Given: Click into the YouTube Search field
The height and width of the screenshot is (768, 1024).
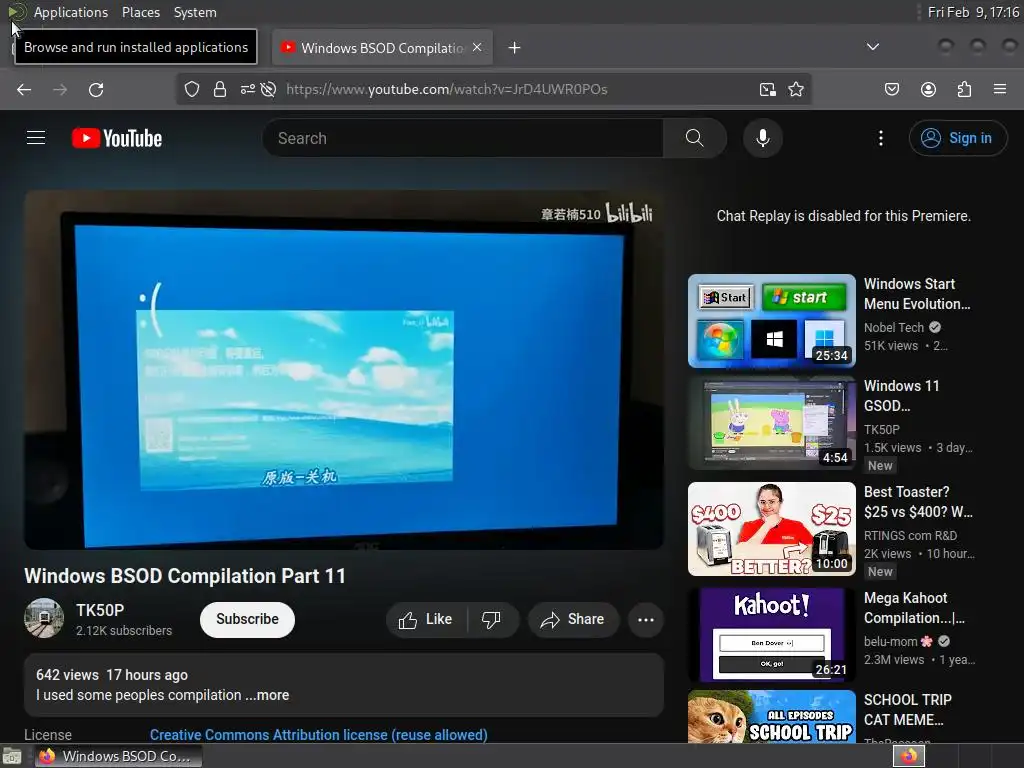Looking at the screenshot, I should coord(463,138).
